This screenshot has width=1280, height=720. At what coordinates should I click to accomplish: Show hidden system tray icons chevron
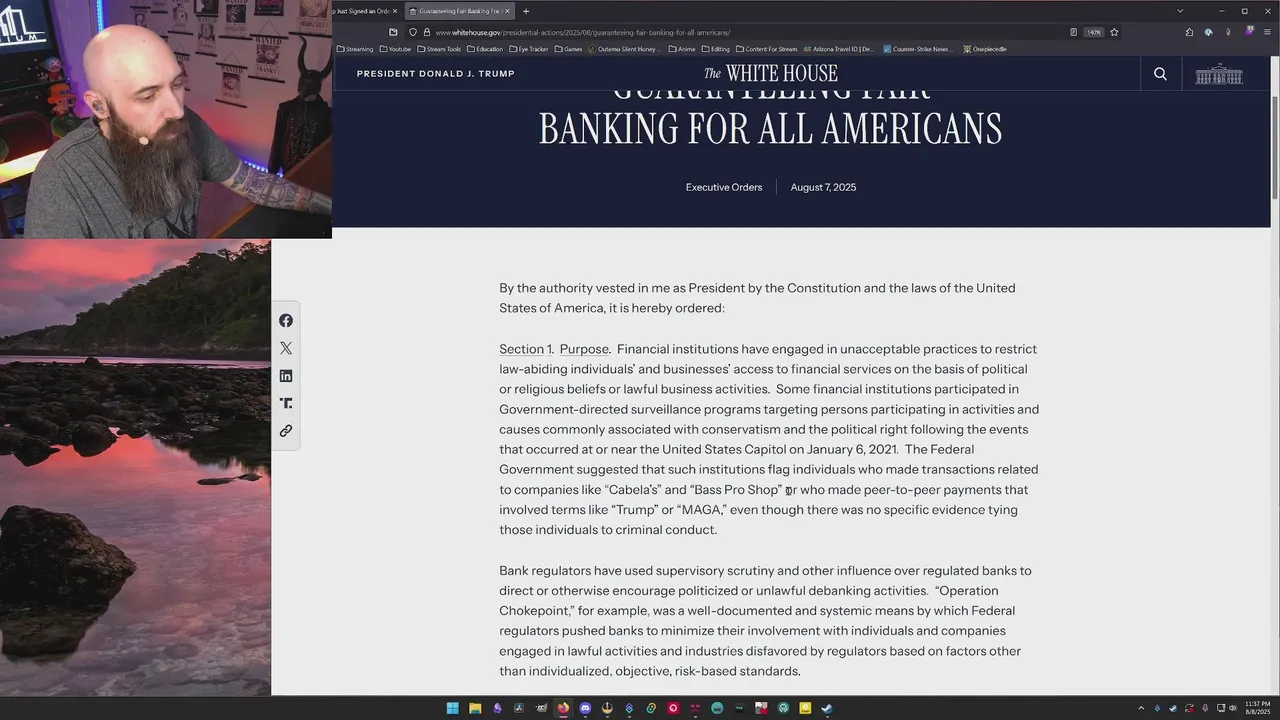click(x=1141, y=708)
